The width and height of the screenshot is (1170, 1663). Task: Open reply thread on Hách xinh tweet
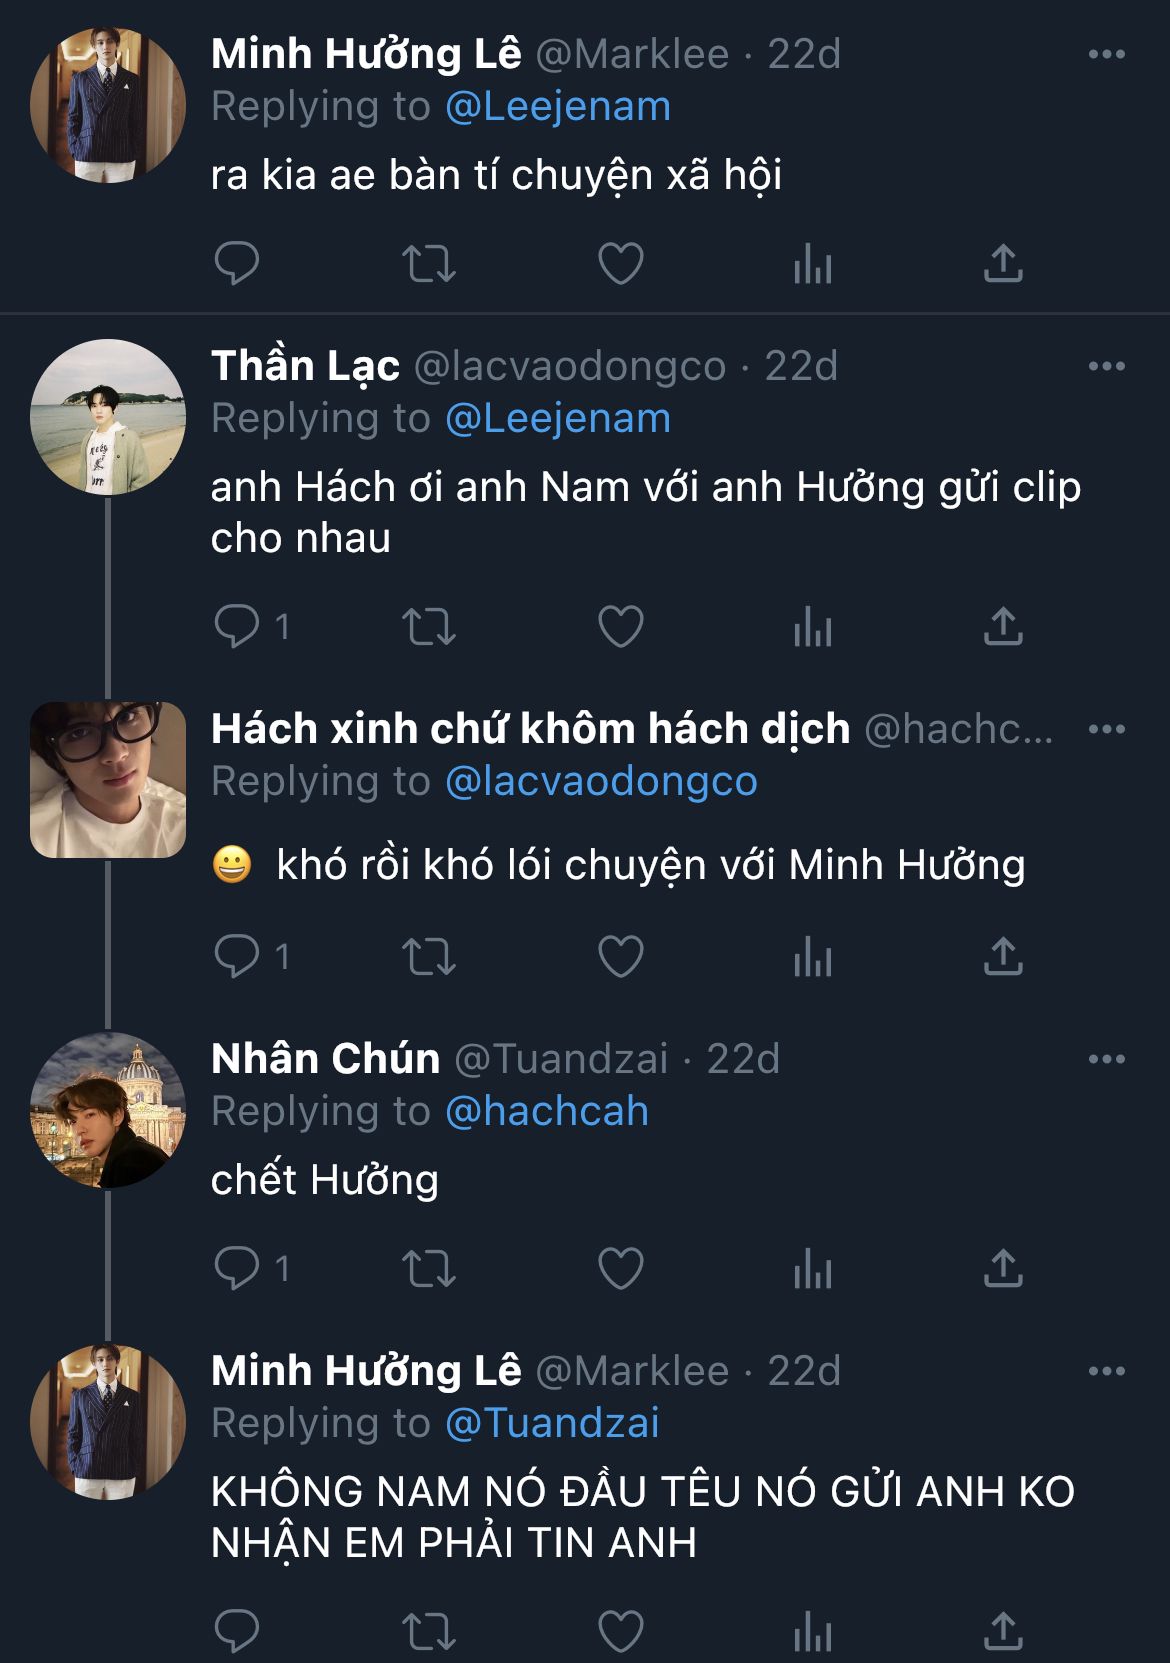coord(237,957)
